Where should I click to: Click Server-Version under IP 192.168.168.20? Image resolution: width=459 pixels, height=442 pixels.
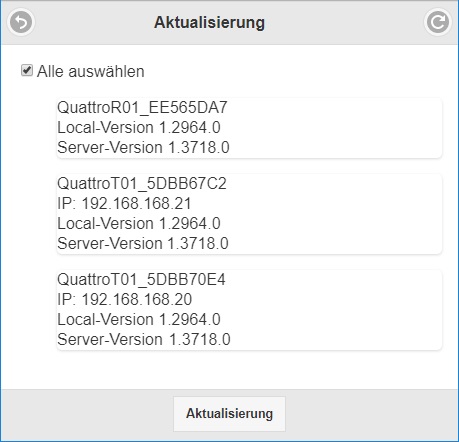click(144, 339)
